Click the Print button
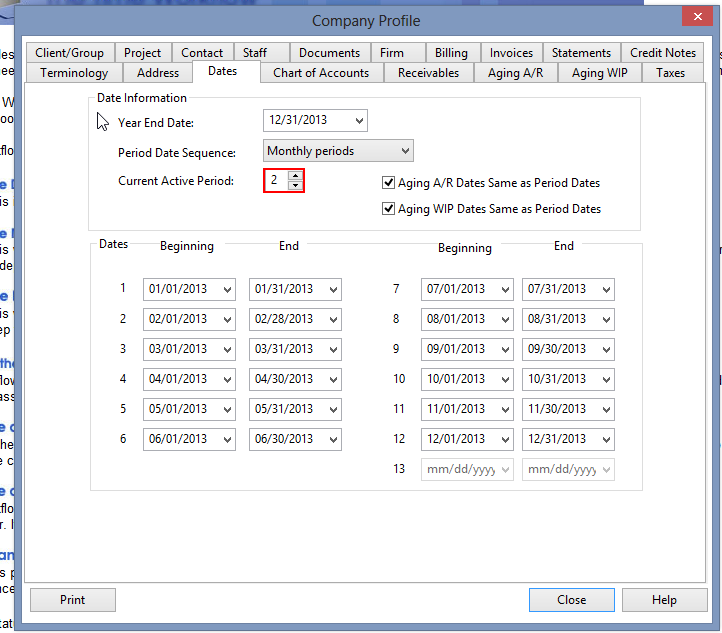The height and width of the screenshot is (633, 722). coord(72,600)
